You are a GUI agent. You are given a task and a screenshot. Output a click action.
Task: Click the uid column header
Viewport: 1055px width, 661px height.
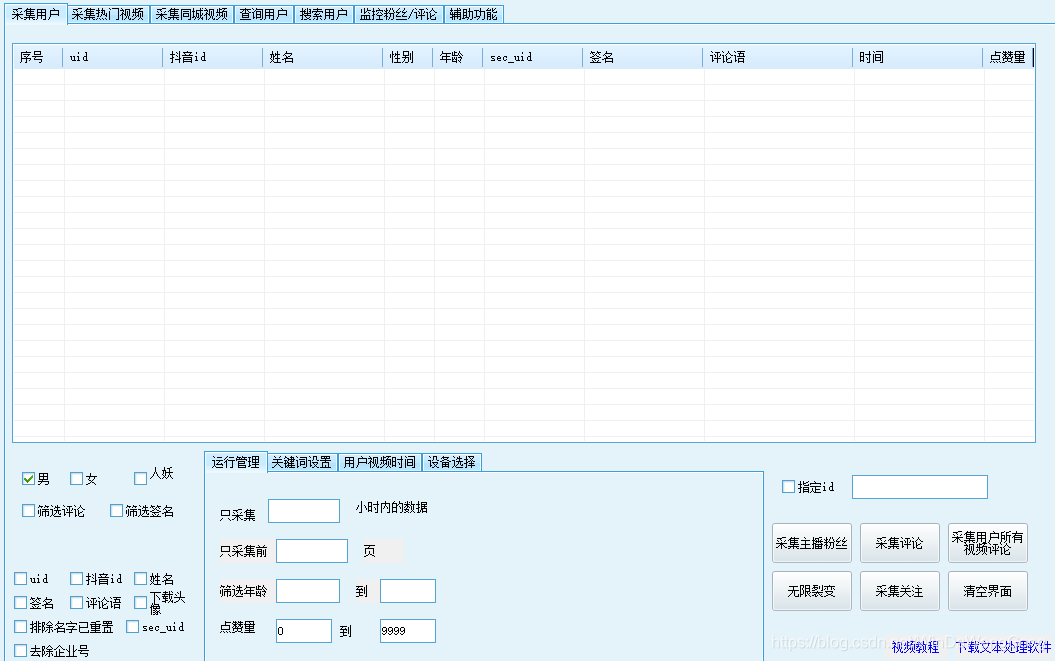click(113, 57)
